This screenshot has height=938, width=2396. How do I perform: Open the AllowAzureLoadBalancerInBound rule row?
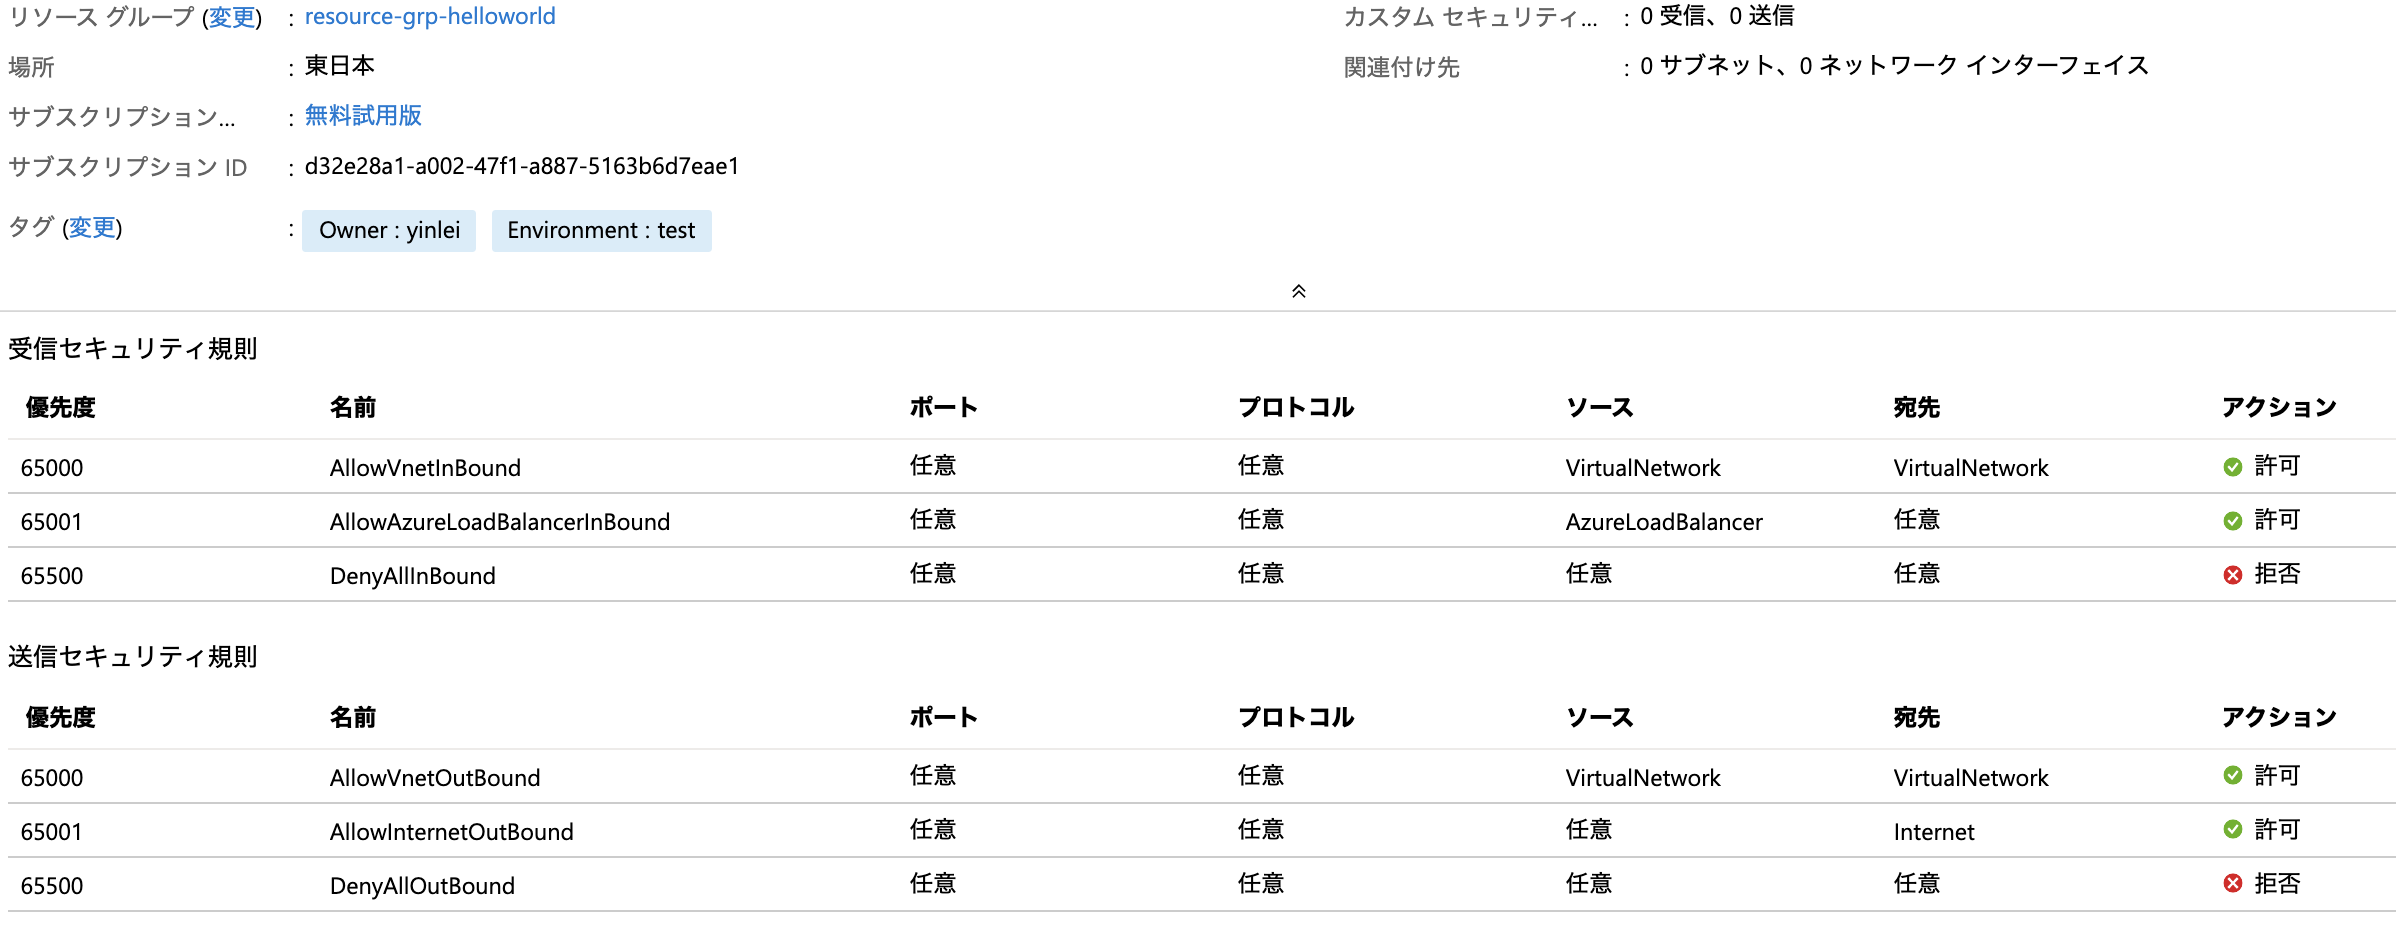click(1202, 521)
